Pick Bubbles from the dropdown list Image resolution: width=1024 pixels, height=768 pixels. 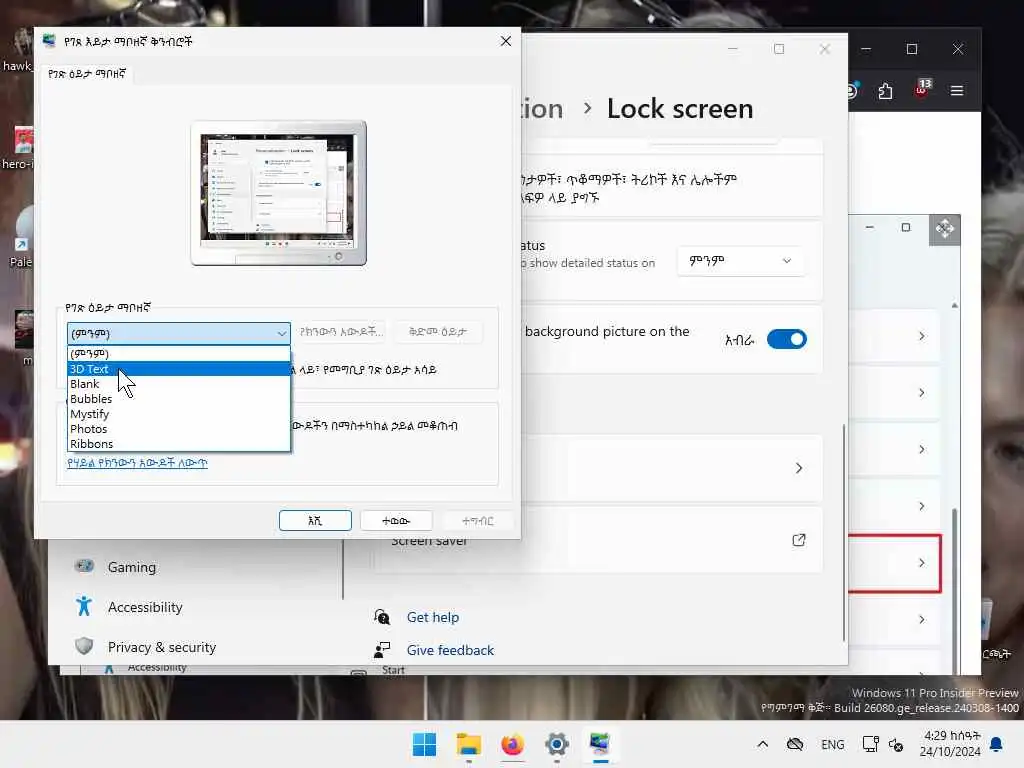[x=178, y=399]
